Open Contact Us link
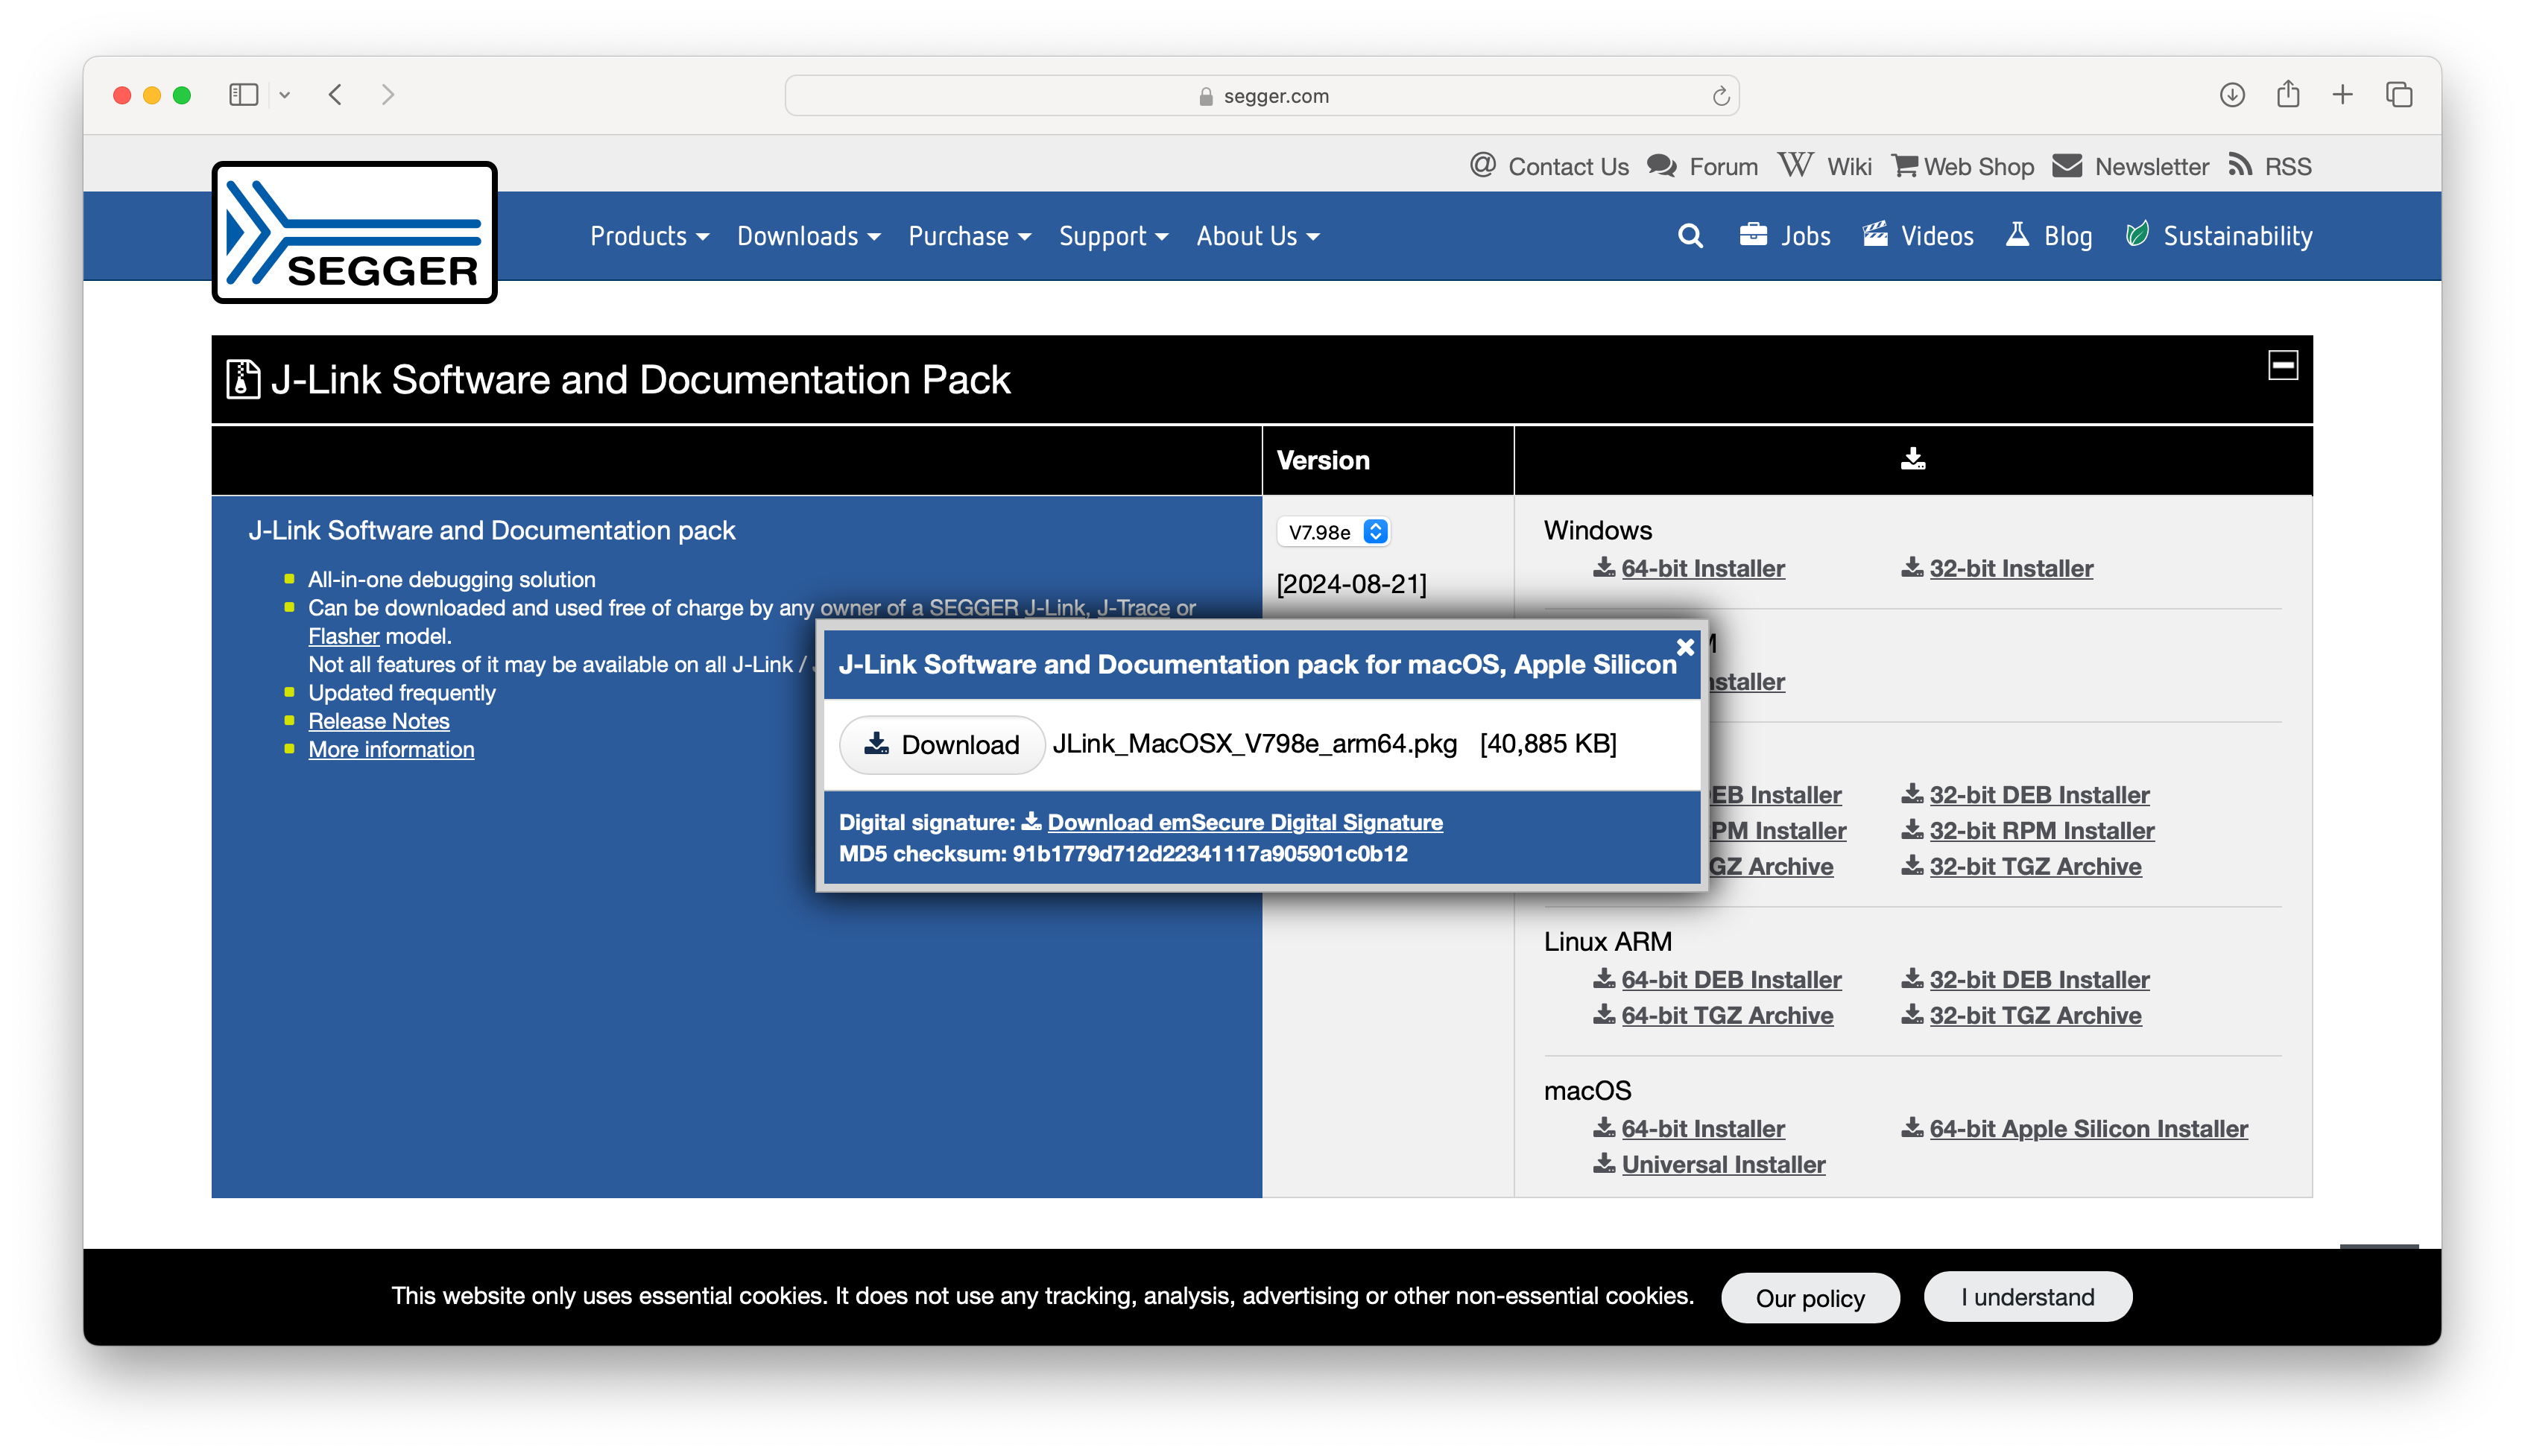 (x=1549, y=166)
